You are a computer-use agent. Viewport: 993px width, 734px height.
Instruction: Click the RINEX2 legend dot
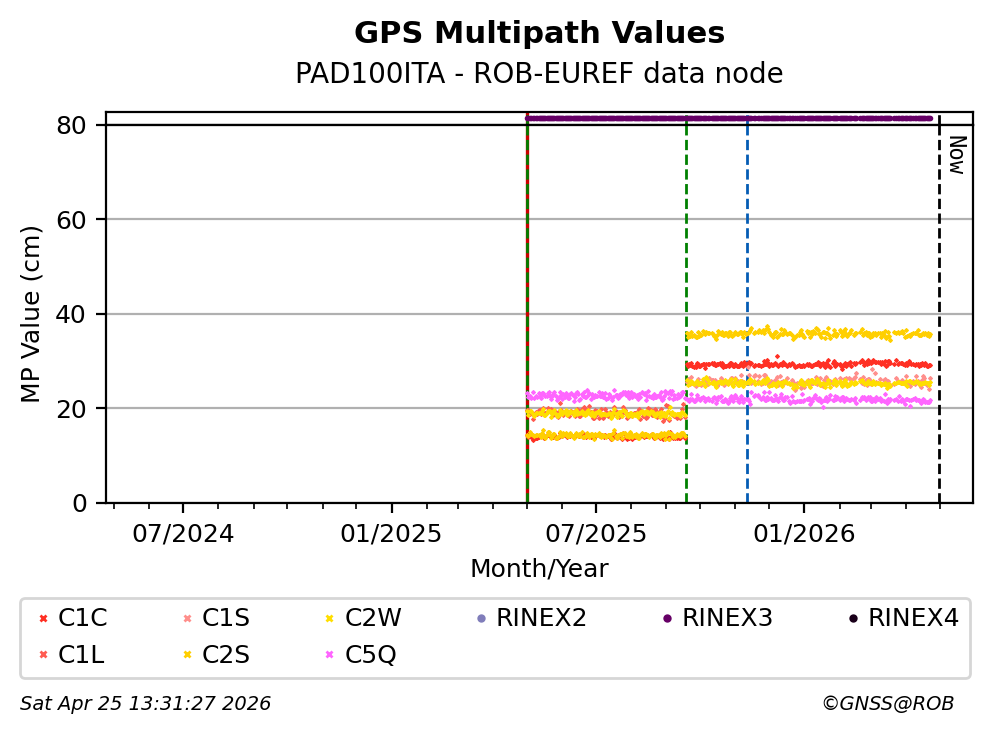tap(481, 619)
